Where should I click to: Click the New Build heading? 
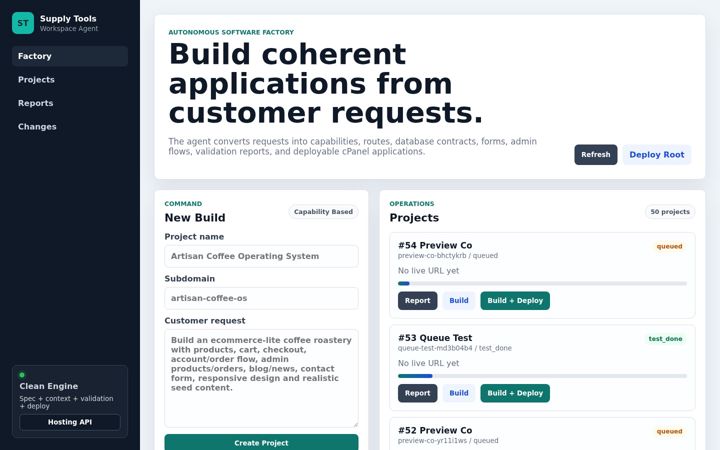(195, 218)
